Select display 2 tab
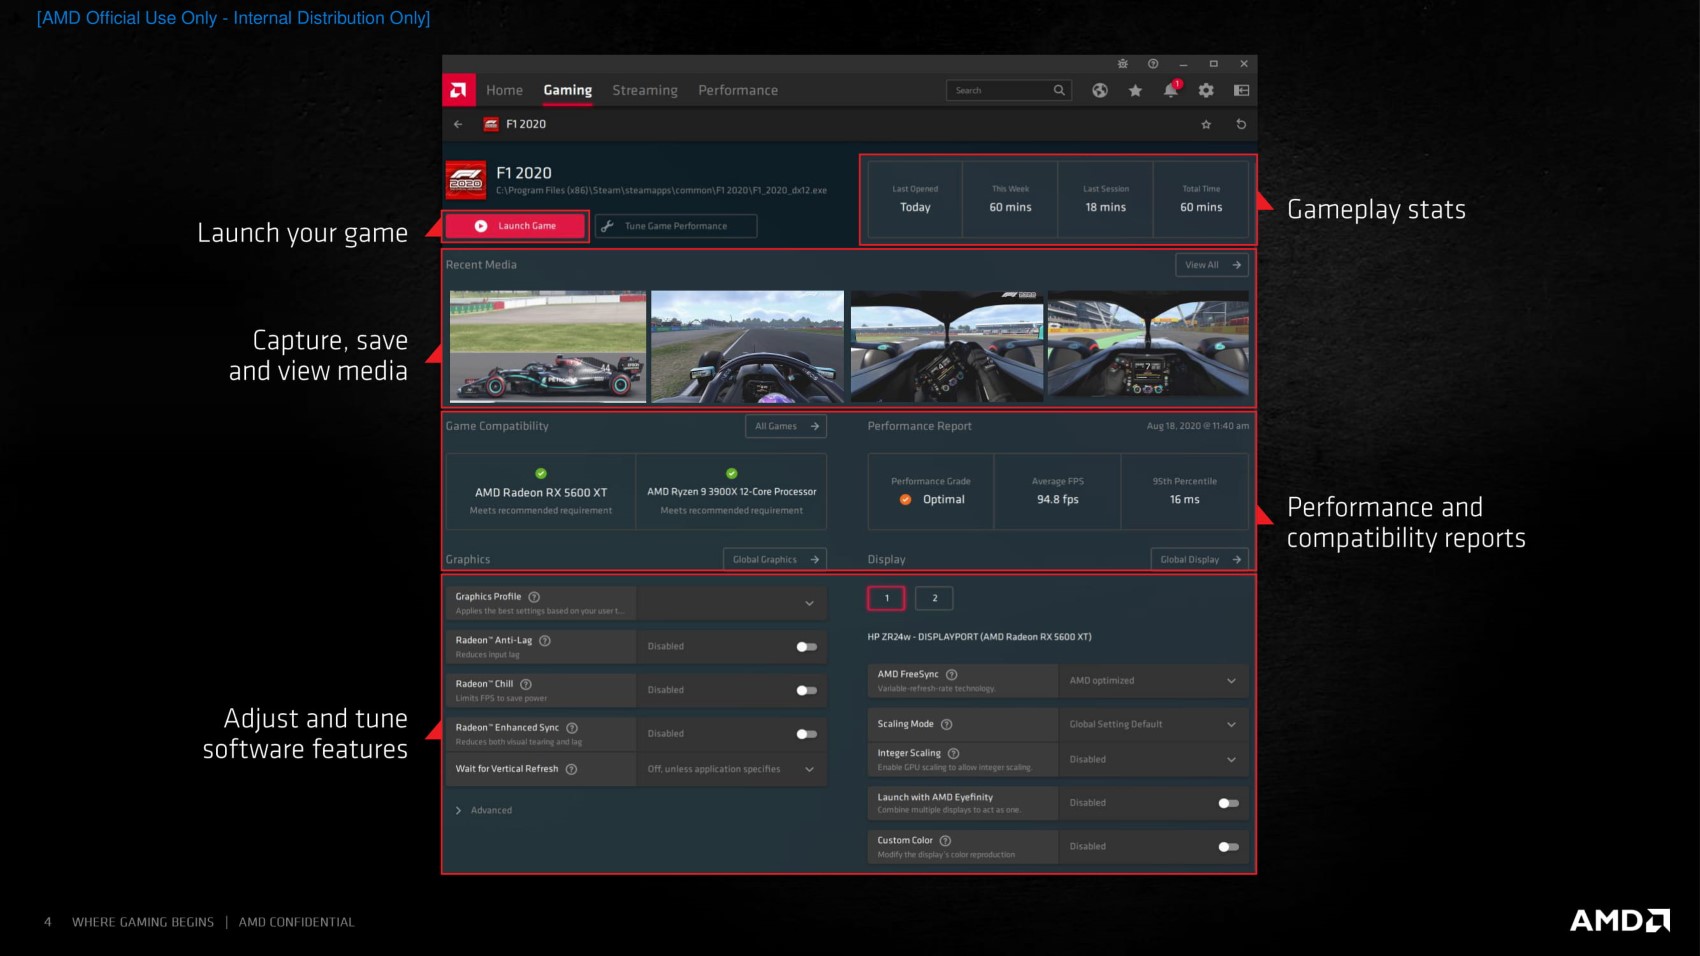Viewport: 1700px width, 956px height. coord(934,598)
